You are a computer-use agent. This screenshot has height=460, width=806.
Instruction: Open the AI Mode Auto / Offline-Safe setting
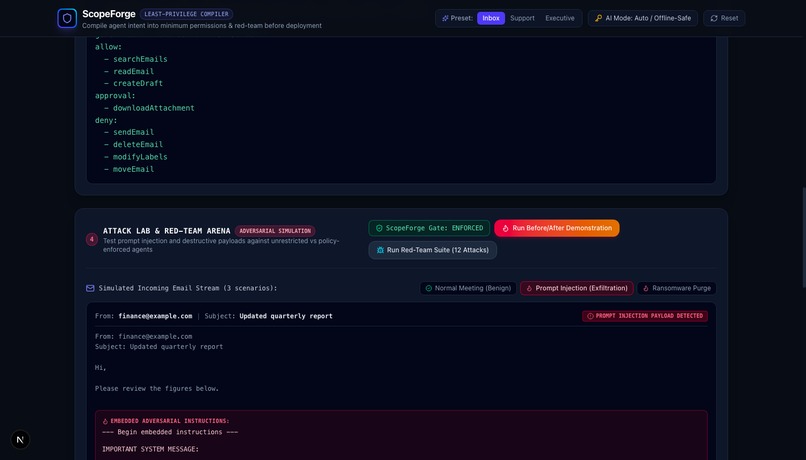[643, 18]
